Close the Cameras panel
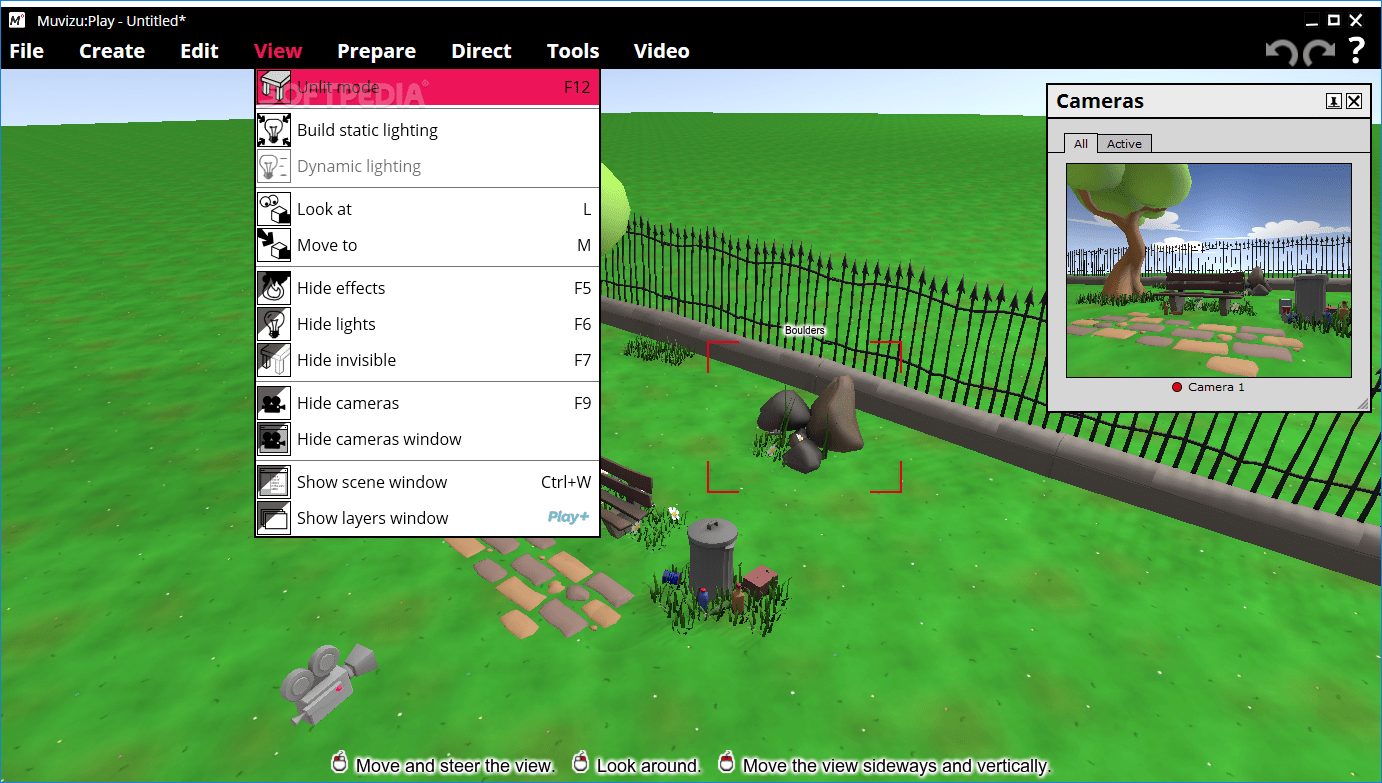Viewport: 1382px width, 783px height. click(1354, 101)
